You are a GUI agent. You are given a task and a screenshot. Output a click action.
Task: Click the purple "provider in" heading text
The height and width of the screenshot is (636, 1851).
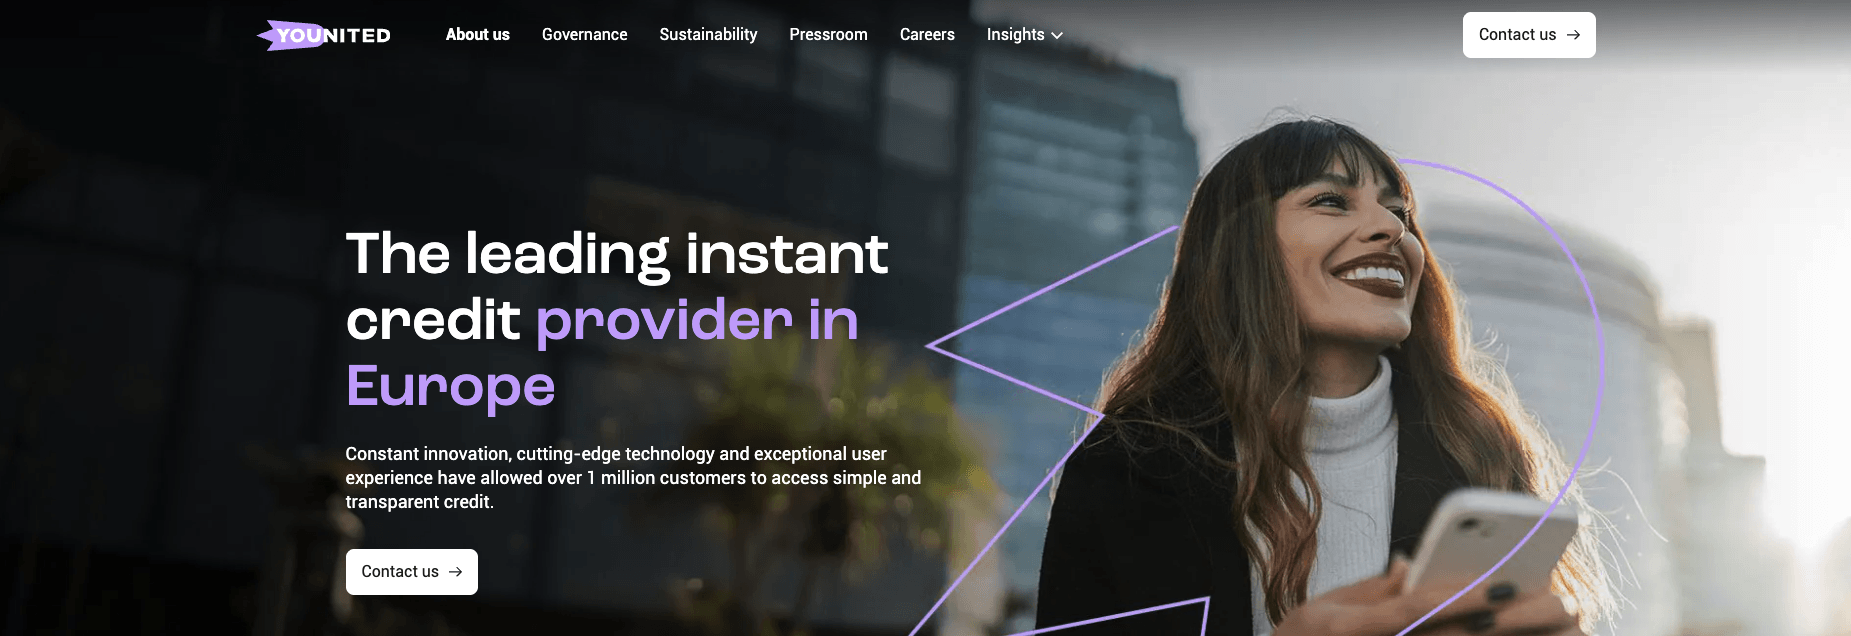point(697,321)
